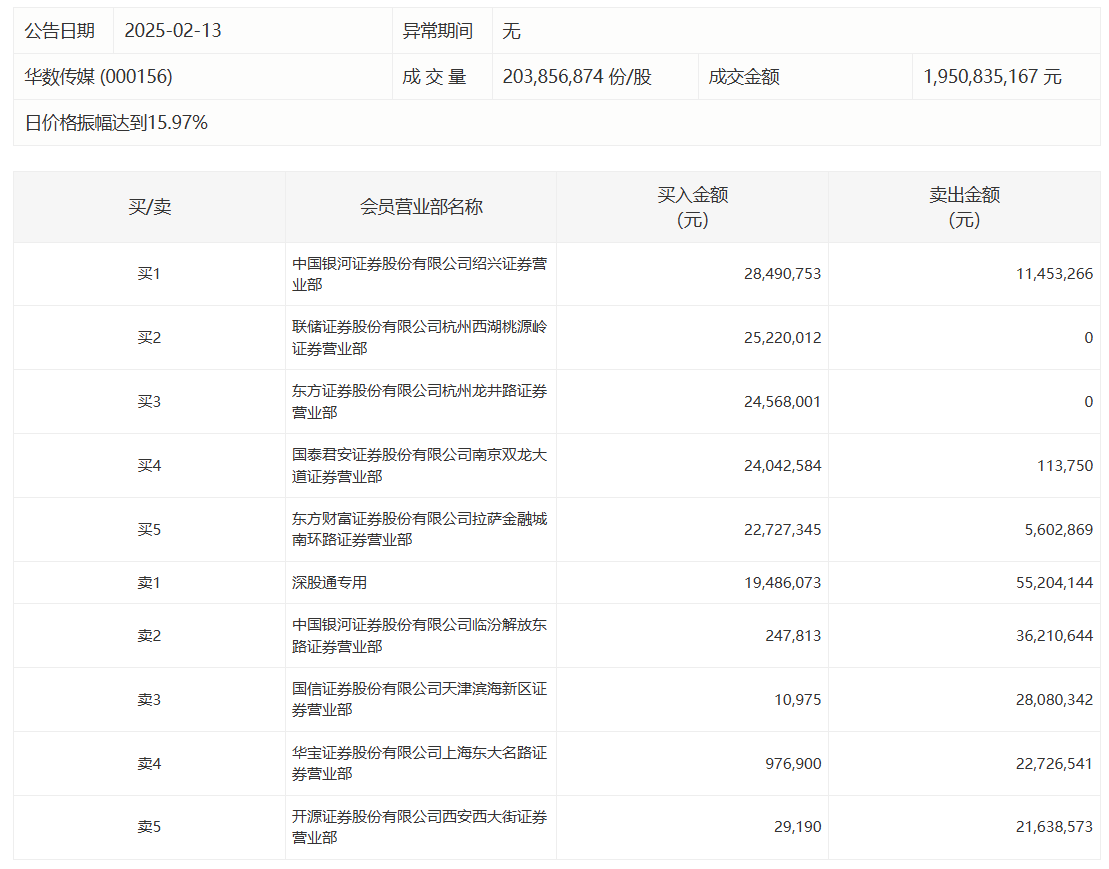1109x869 pixels.
Task: Open 联储证券杭州西湖桃源岭 branch entry
Action: pos(420,338)
